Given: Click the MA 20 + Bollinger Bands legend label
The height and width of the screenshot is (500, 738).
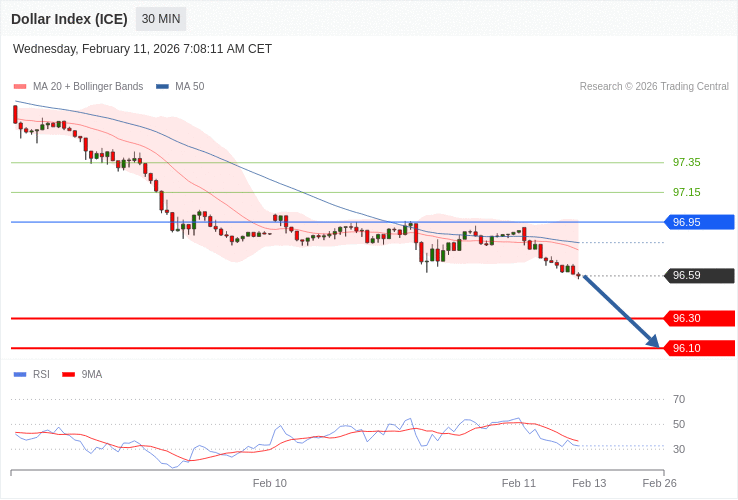Looking at the screenshot, I should click(88, 87).
